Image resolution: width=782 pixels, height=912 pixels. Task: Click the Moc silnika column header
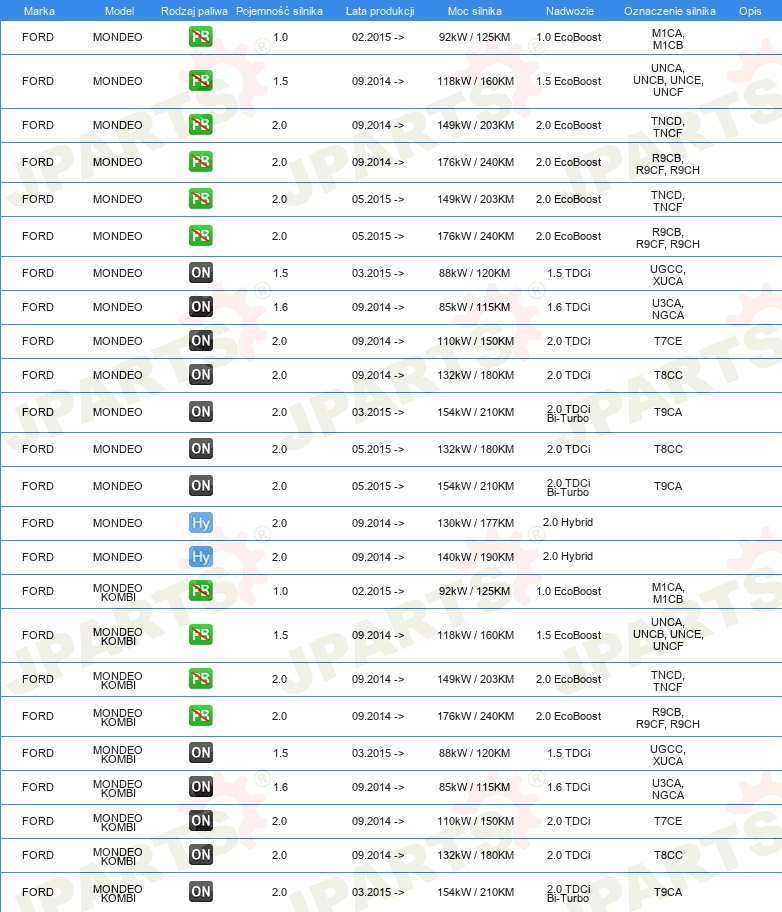pos(475,11)
